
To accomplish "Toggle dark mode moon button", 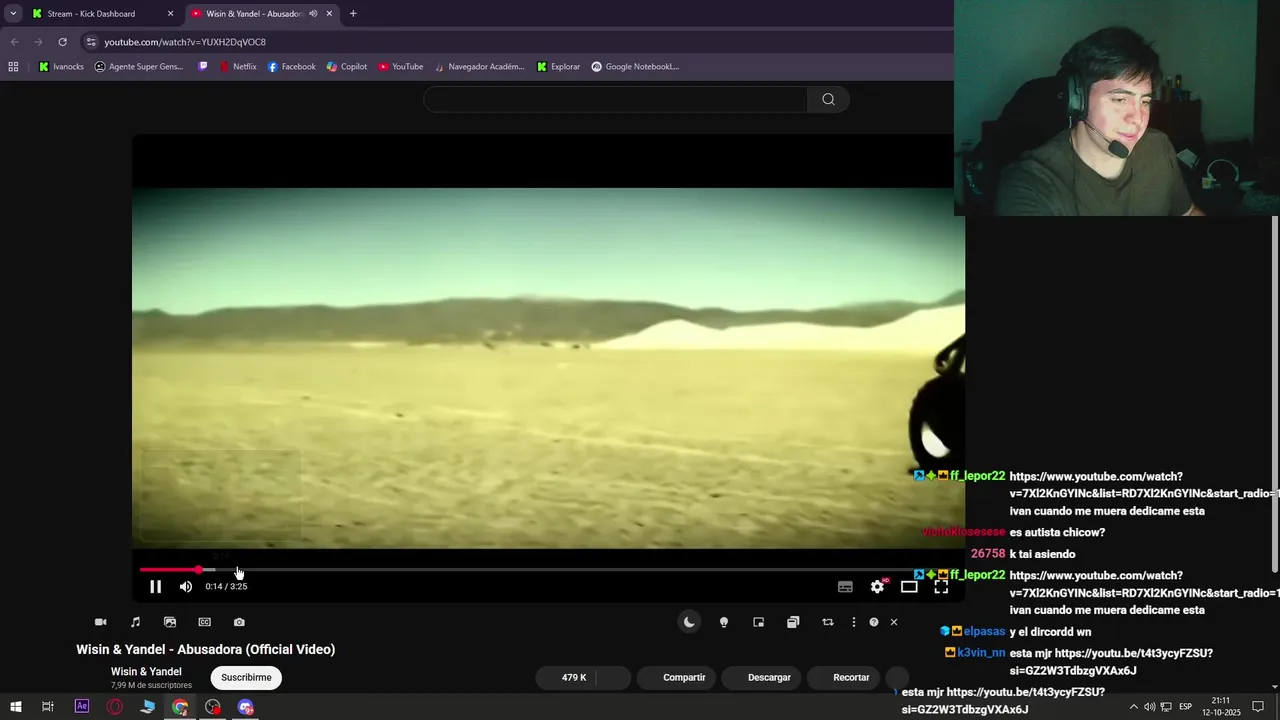I will [x=689, y=622].
